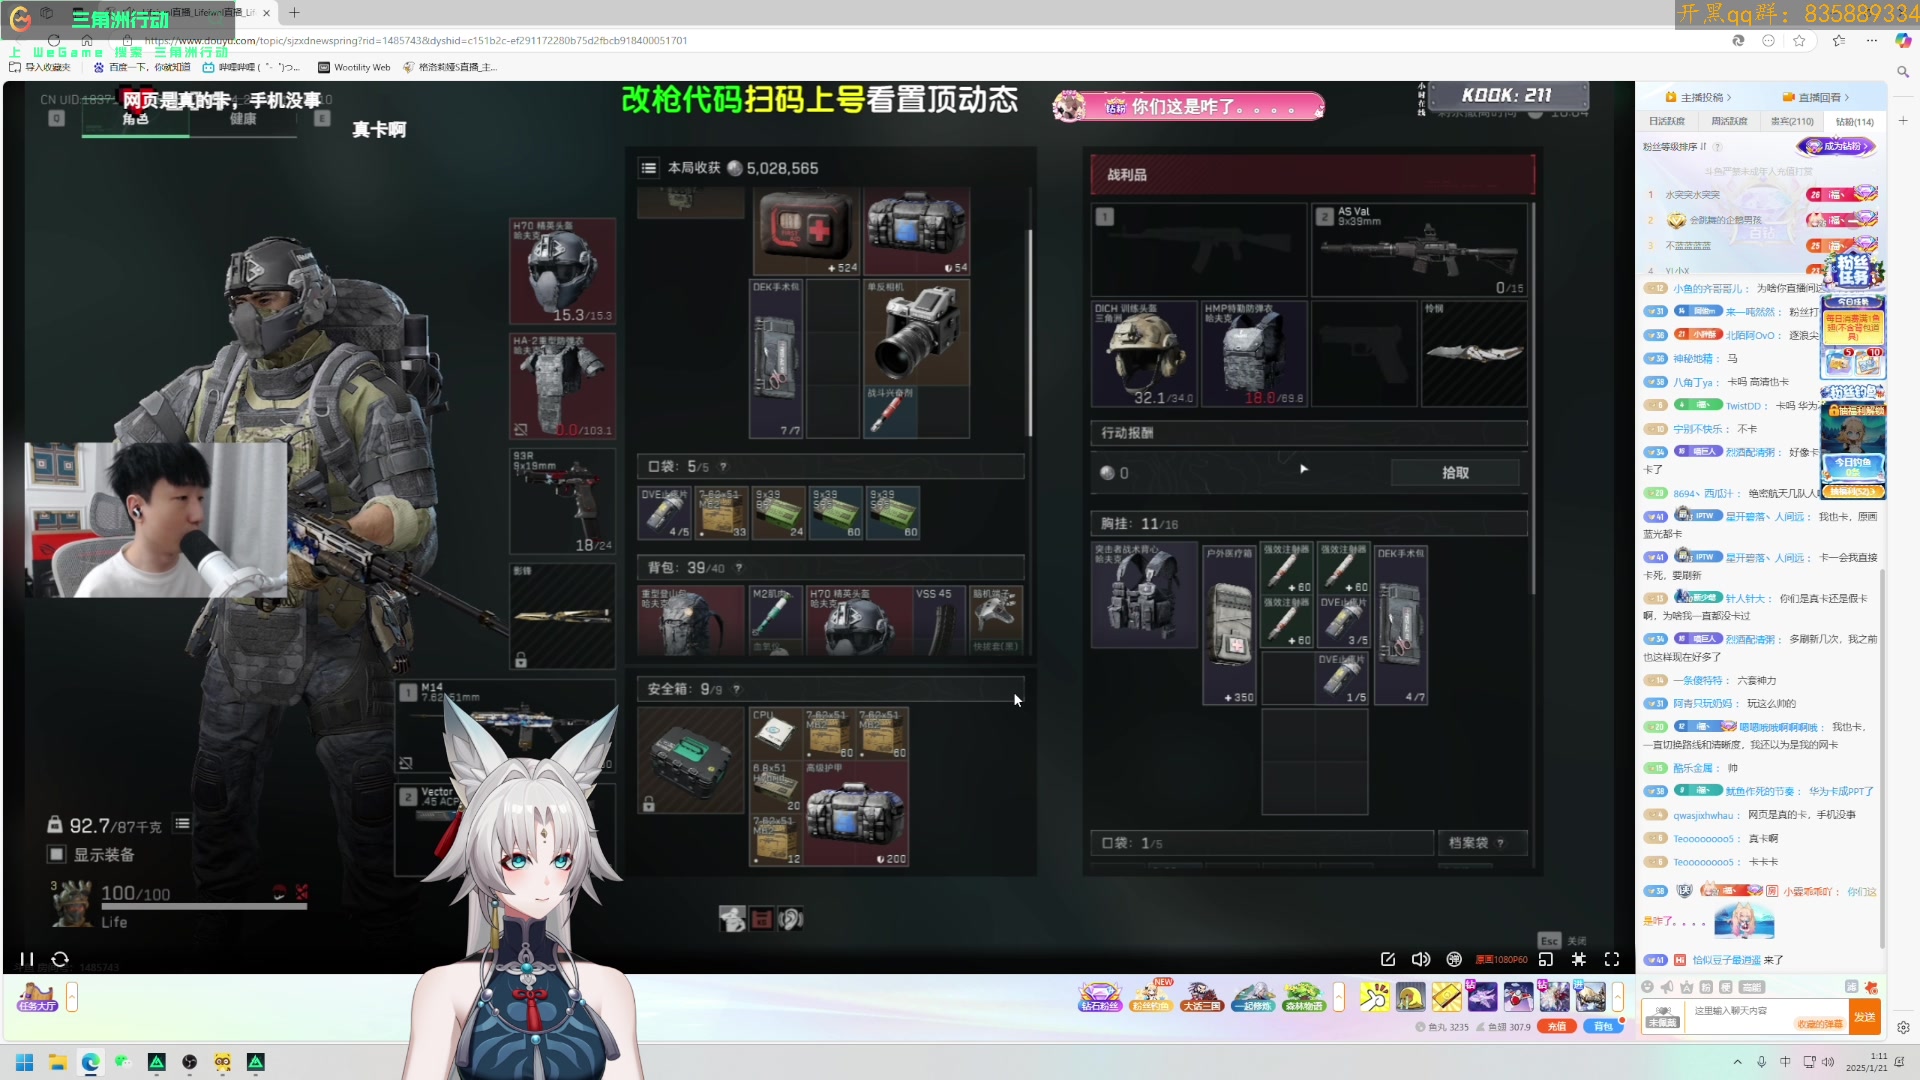Open the Wootility Web bookmark

click(x=354, y=67)
